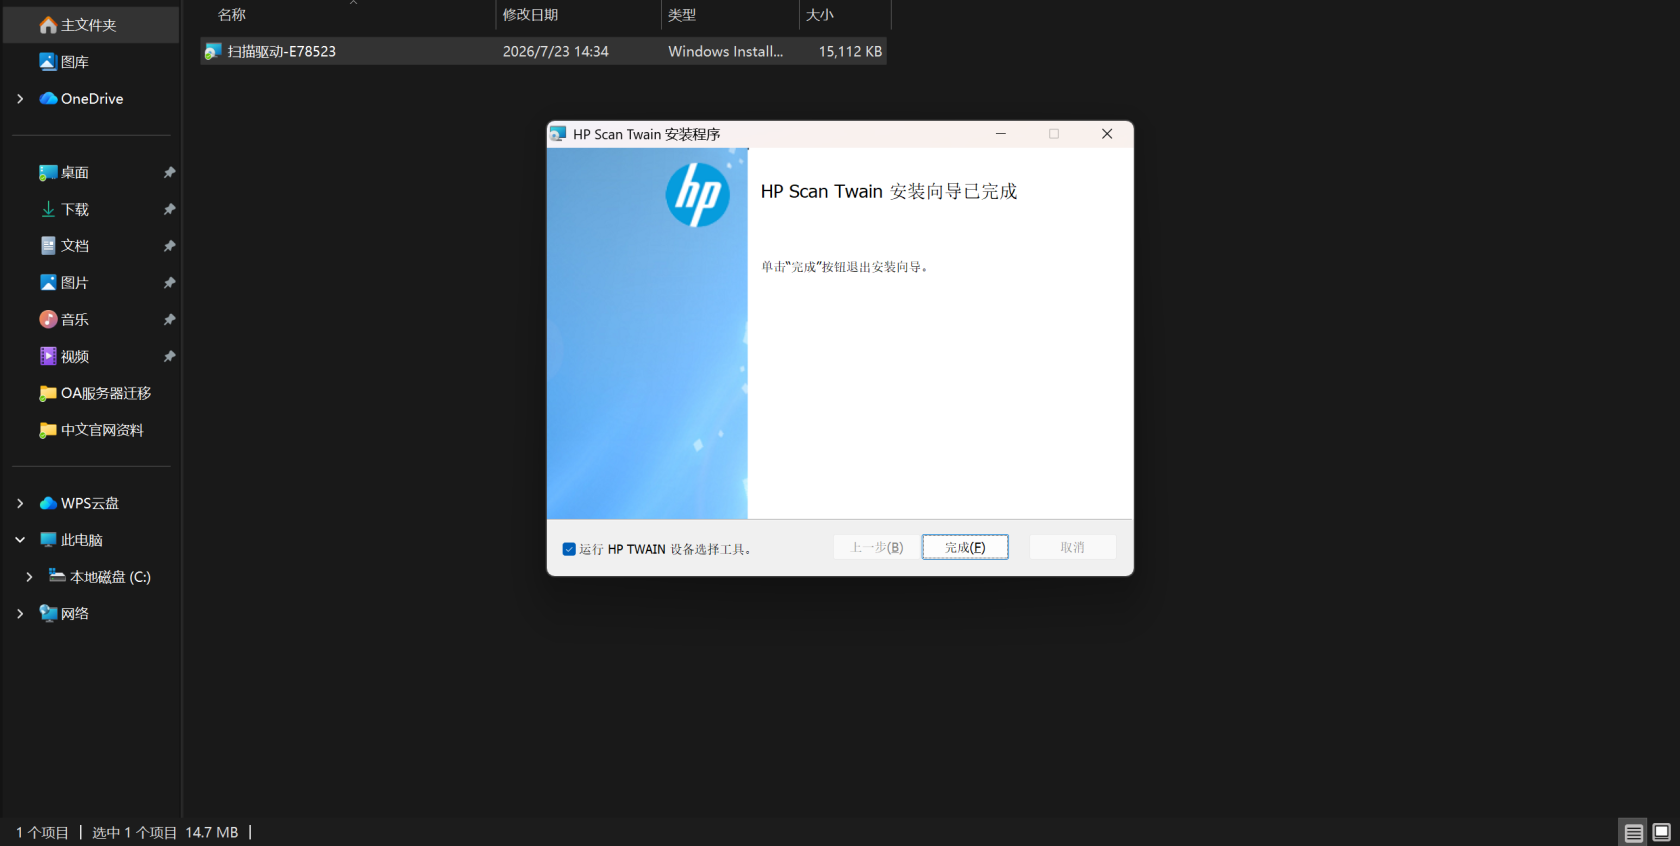The width and height of the screenshot is (1680, 846).
Task: Click the 运行 HP TWAIN 设备选择工具 label
Action: (x=665, y=549)
